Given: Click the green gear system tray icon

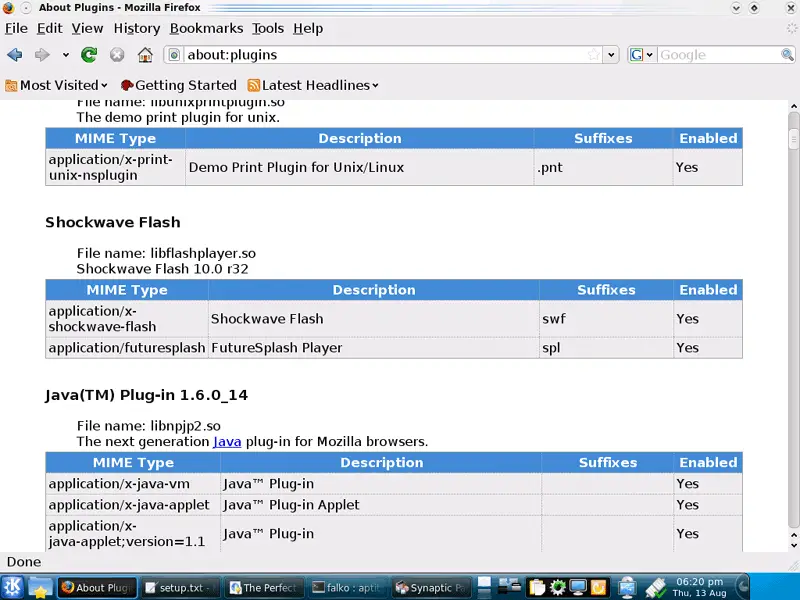Looking at the screenshot, I should point(557,588).
